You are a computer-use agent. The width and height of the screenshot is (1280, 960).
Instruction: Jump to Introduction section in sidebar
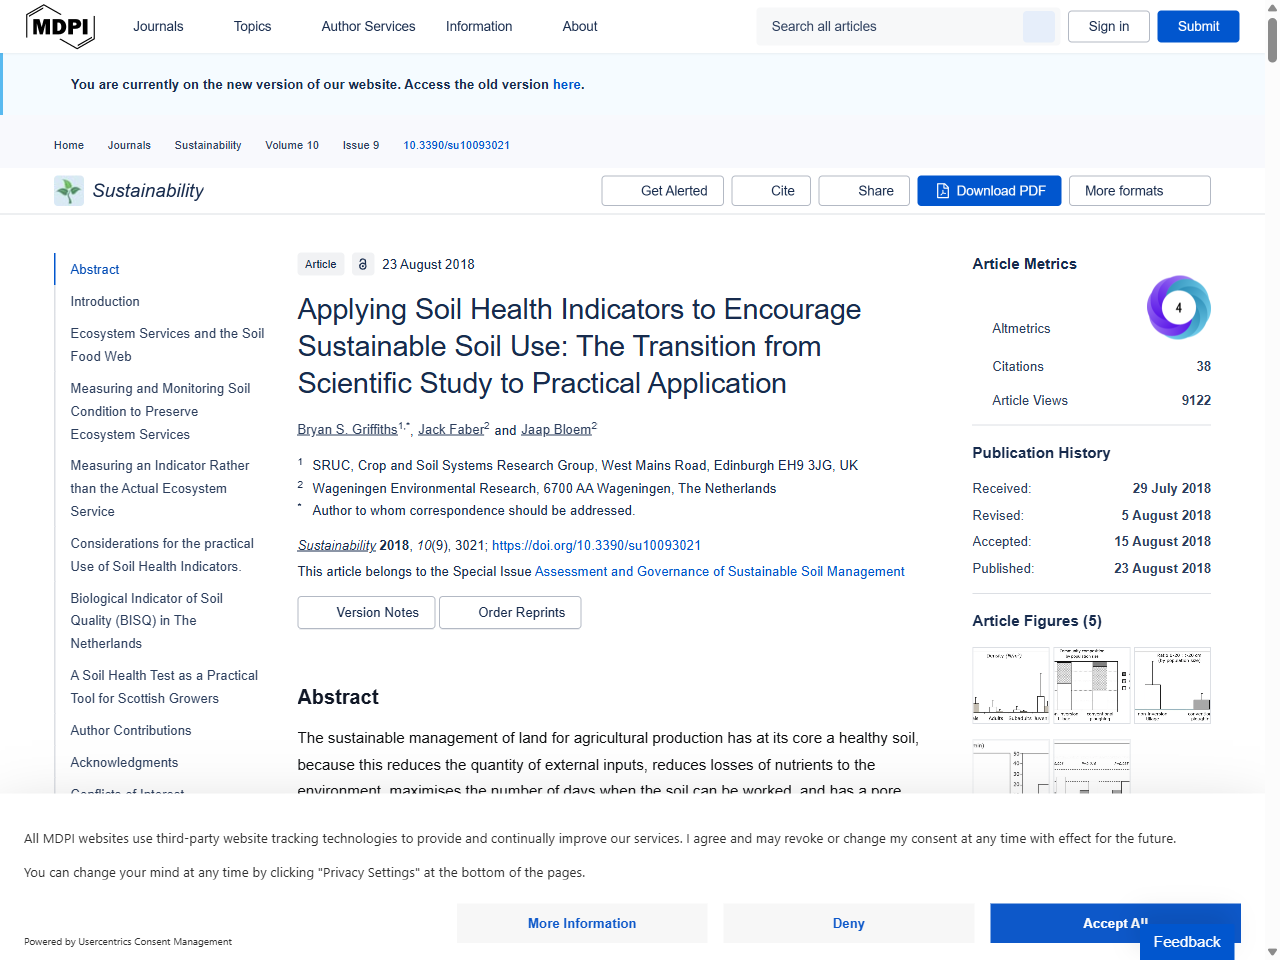pyautogui.click(x=105, y=302)
